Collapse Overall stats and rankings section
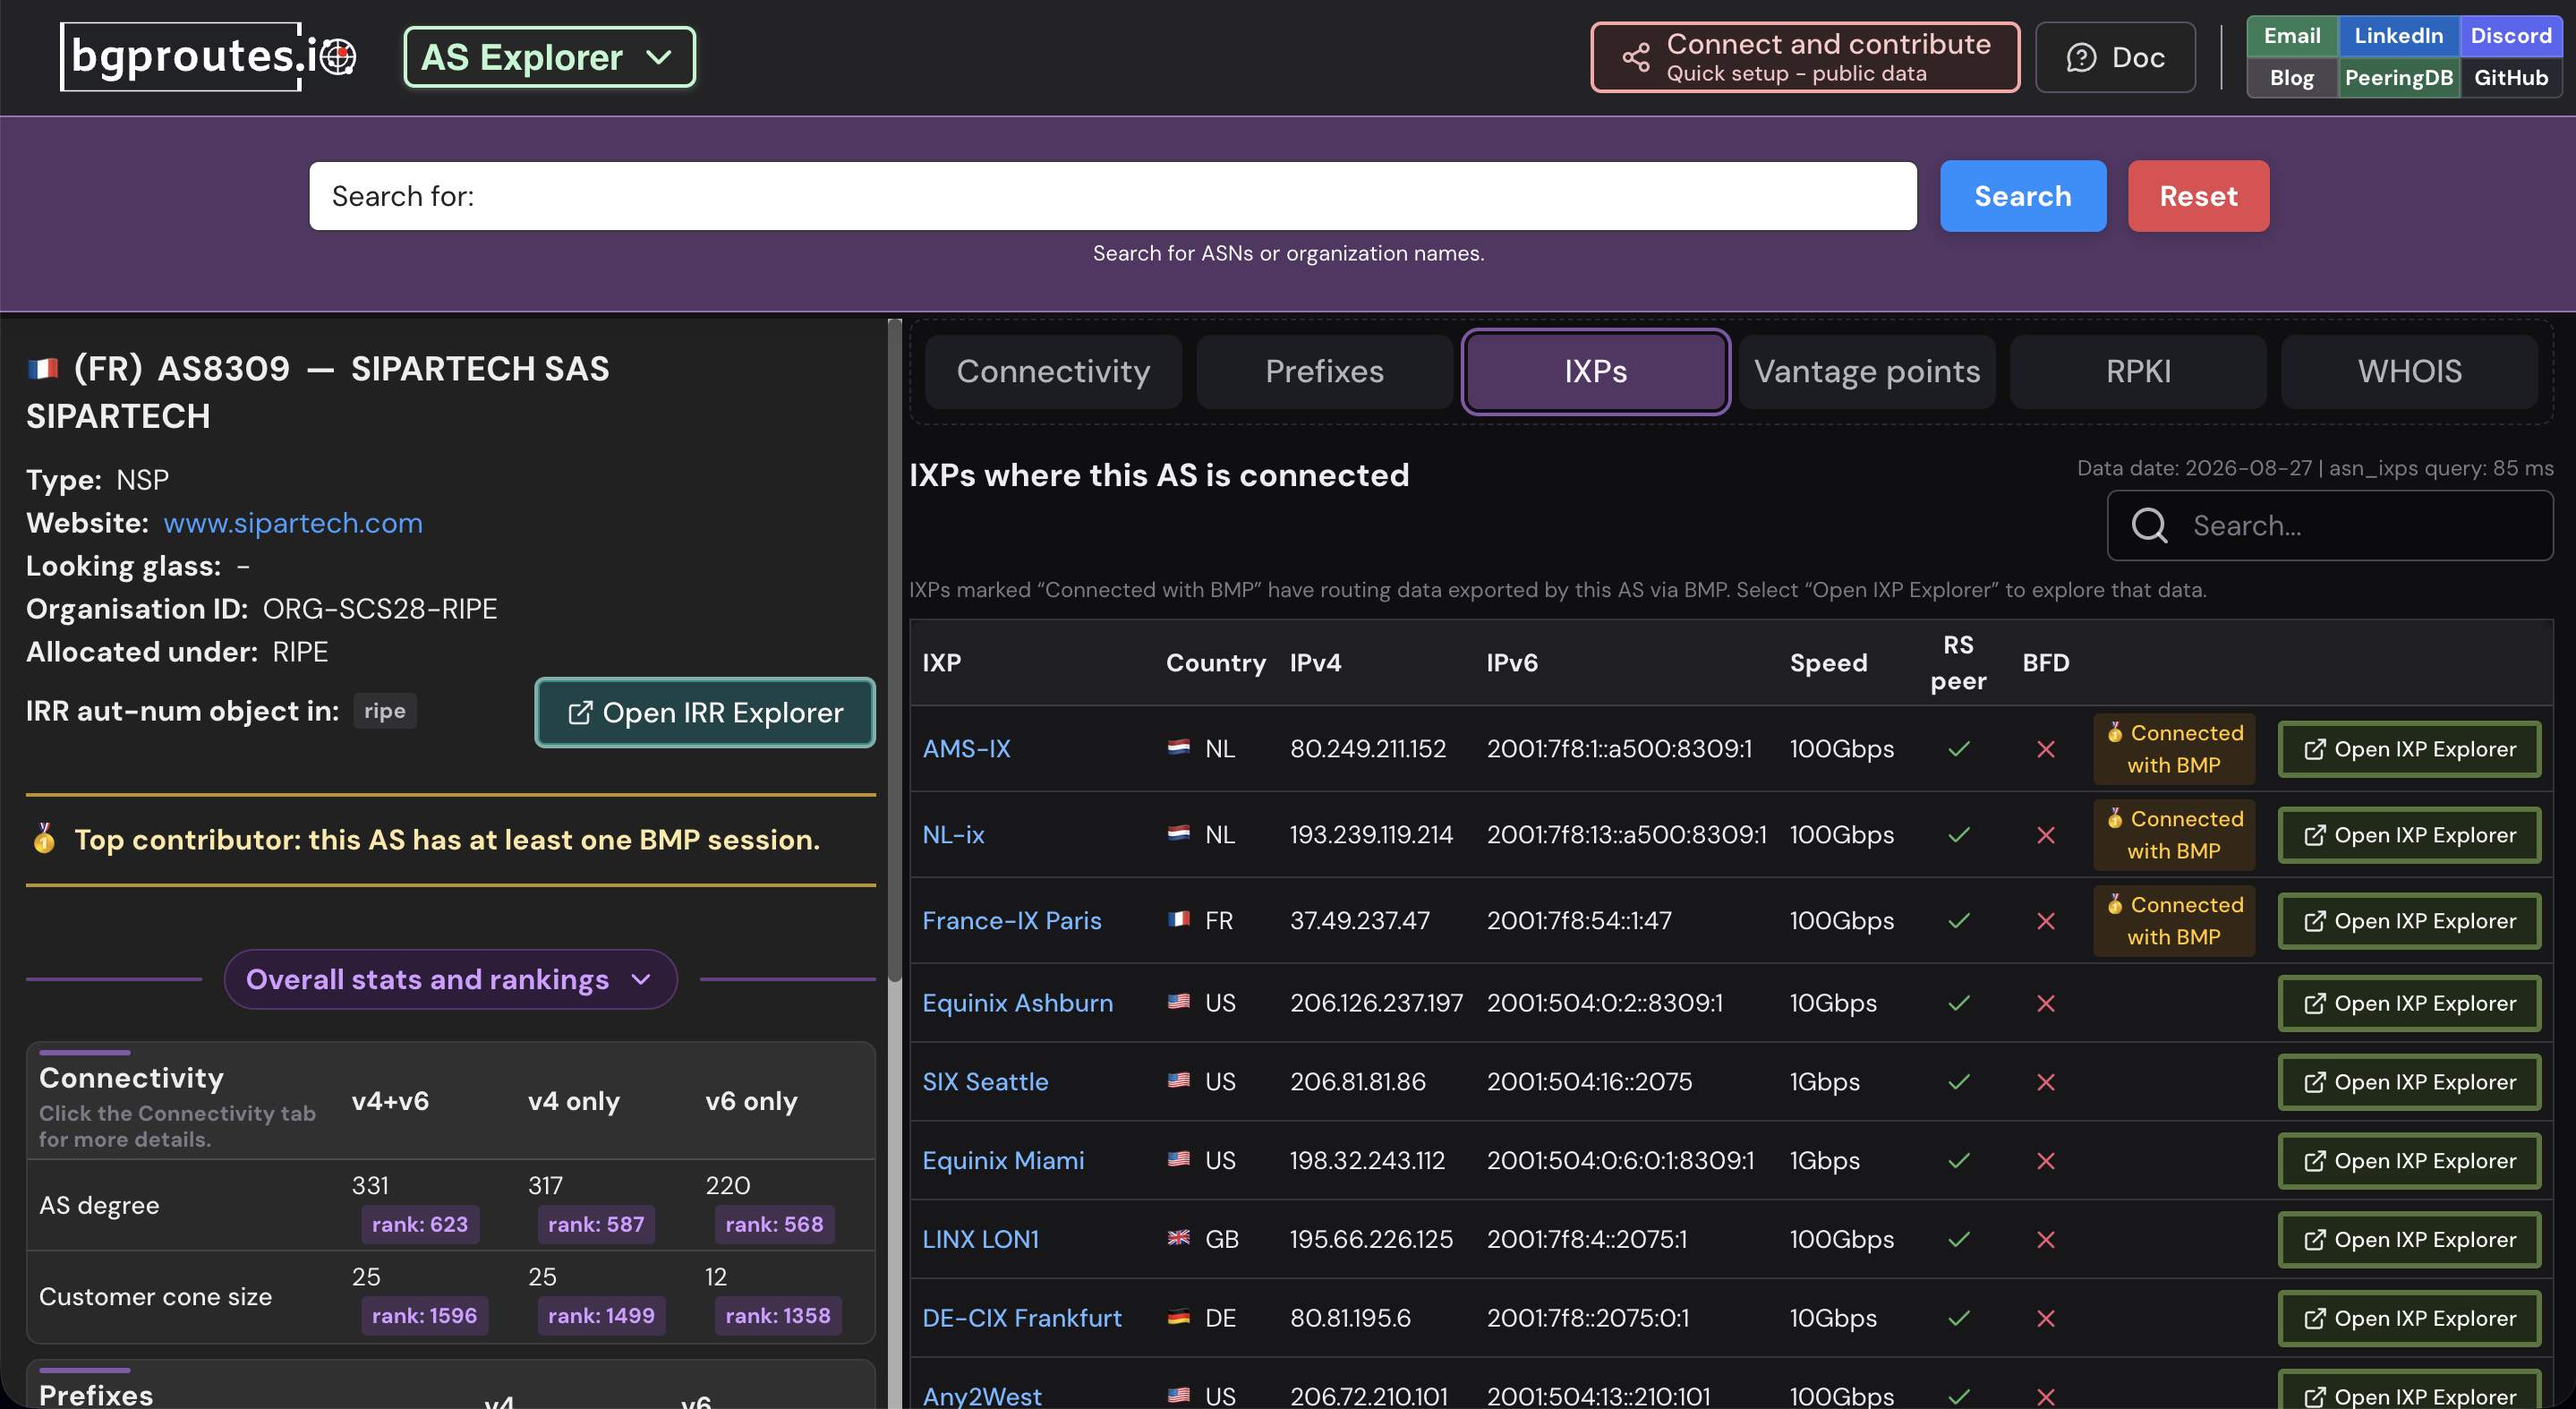This screenshot has width=2576, height=1409. (450, 979)
